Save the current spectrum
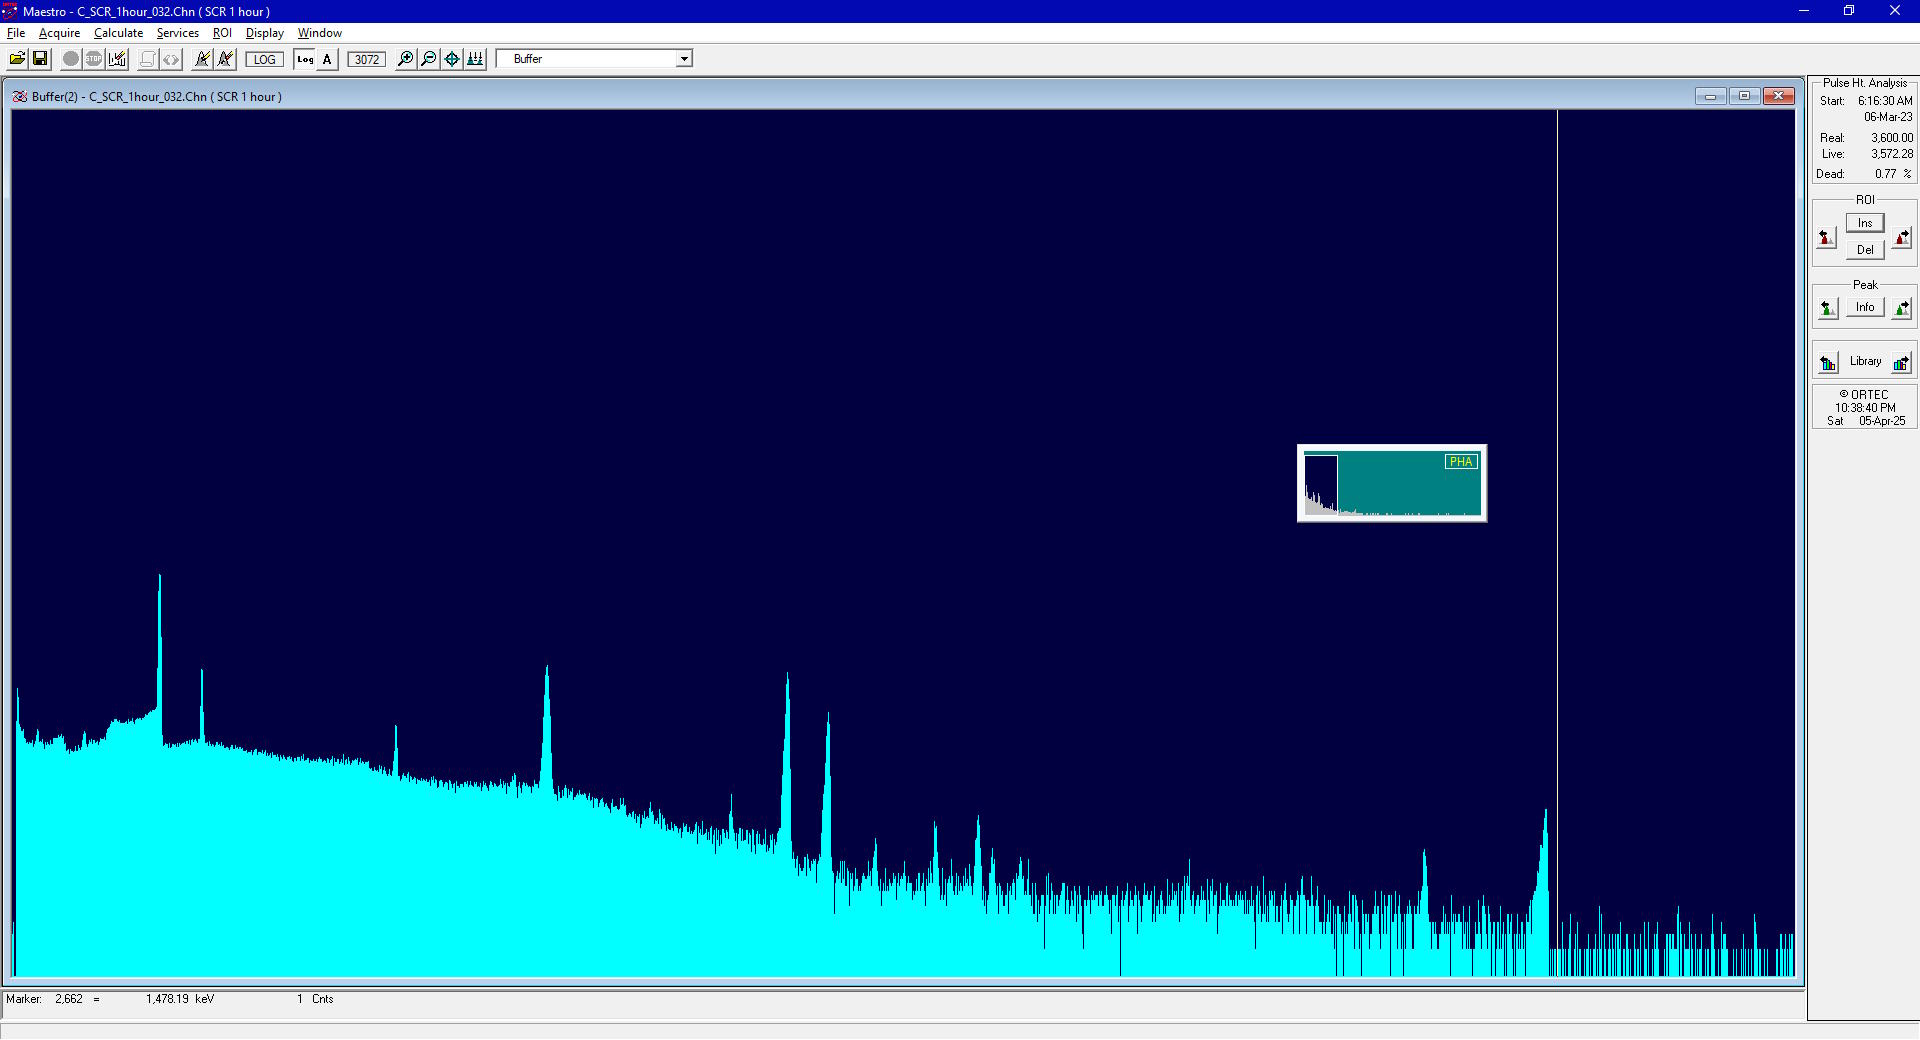Screen dimensions: 1920x1040 click(x=40, y=59)
